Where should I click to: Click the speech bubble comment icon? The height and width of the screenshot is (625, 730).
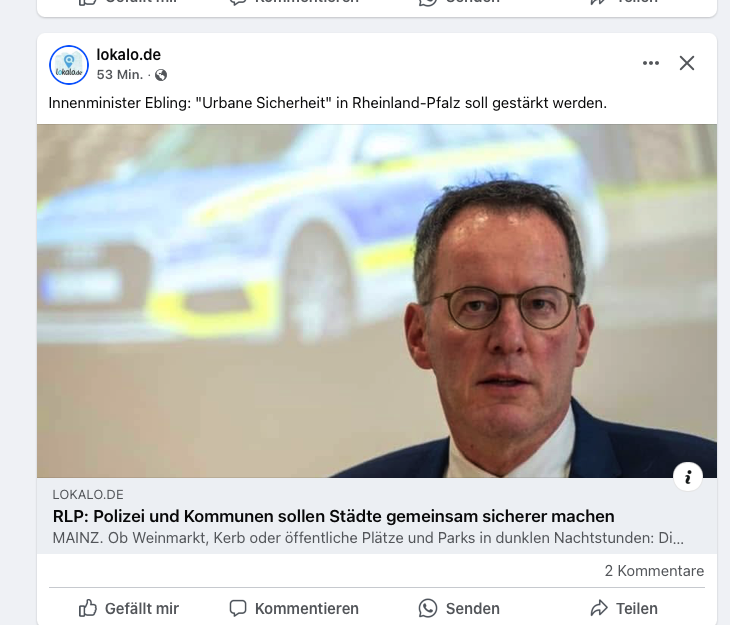pos(238,608)
